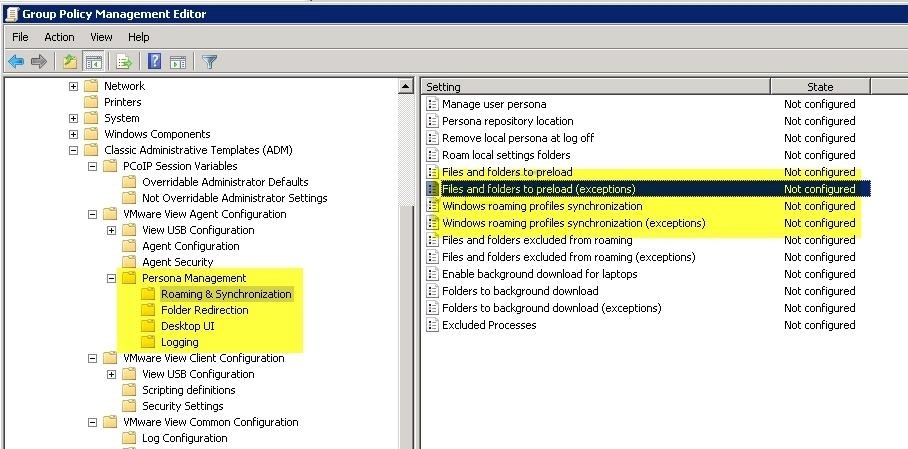
Task: Click the Printers folder icon
Action: [x=91, y=102]
